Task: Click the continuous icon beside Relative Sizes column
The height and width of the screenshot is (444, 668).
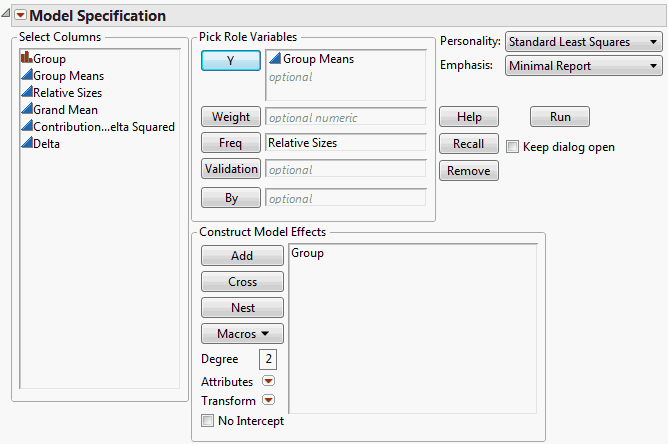Action: click(26, 93)
